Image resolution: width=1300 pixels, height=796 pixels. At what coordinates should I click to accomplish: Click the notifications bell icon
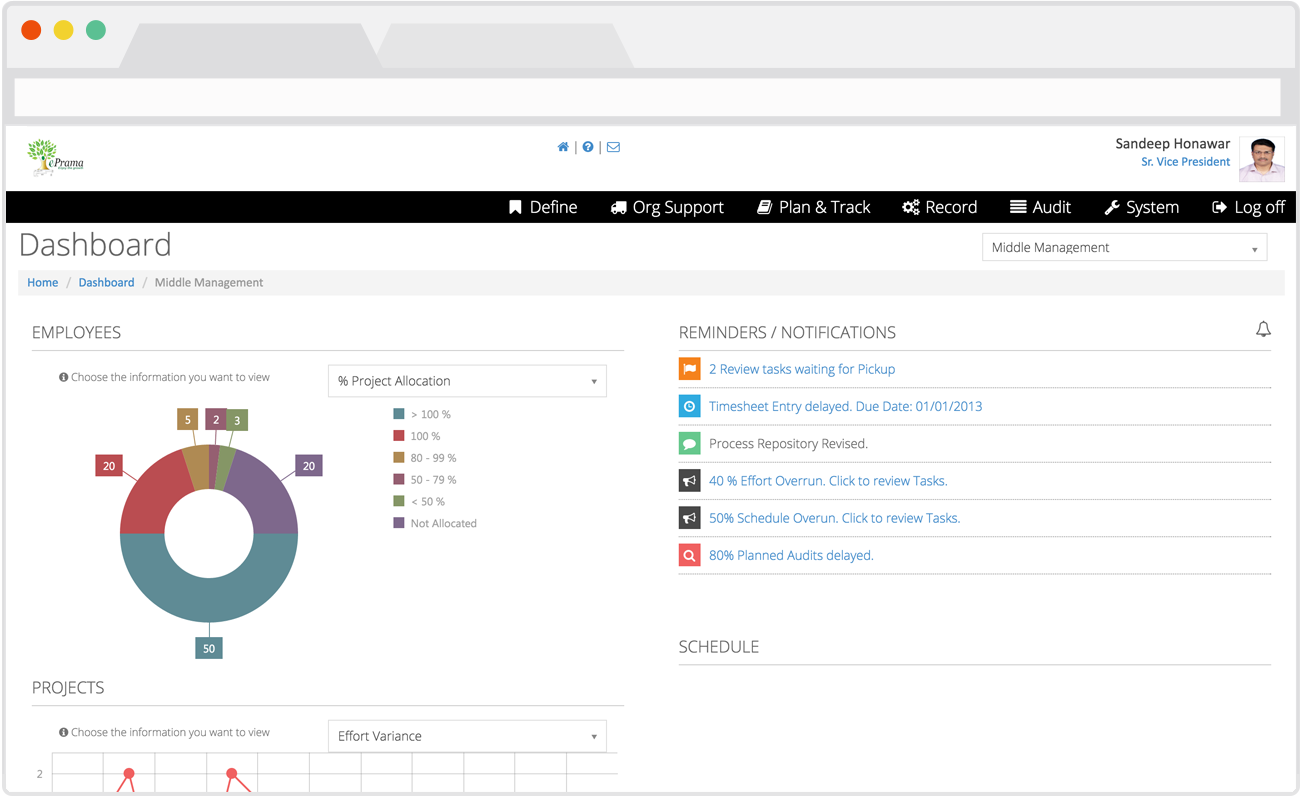(x=1263, y=330)
